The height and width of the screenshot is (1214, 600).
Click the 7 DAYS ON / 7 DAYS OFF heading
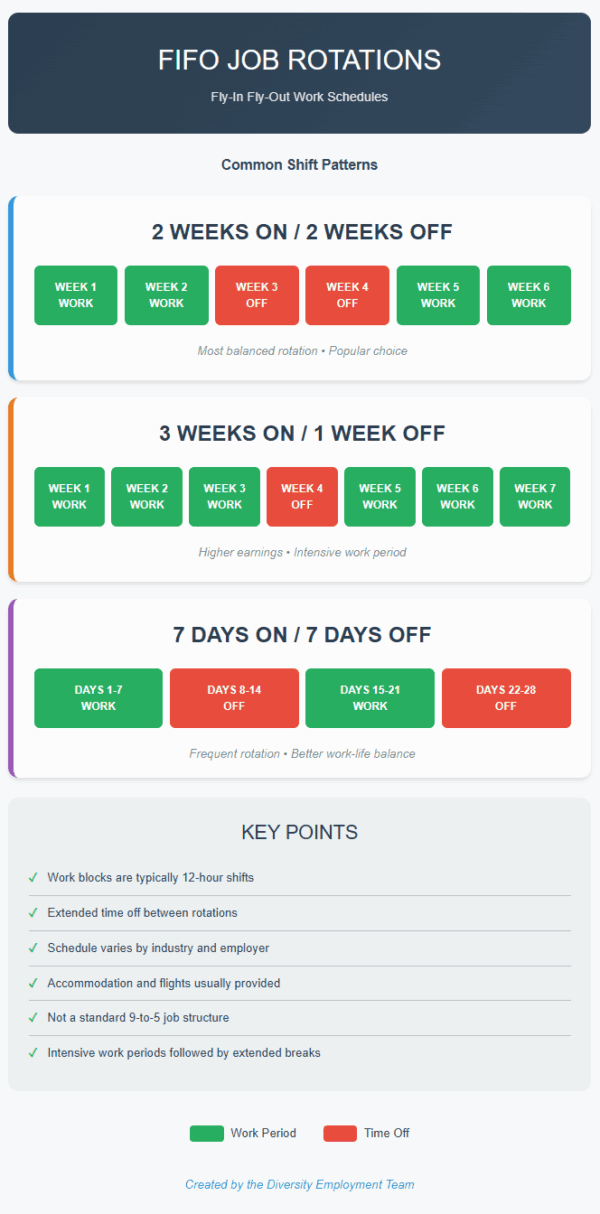301,635
